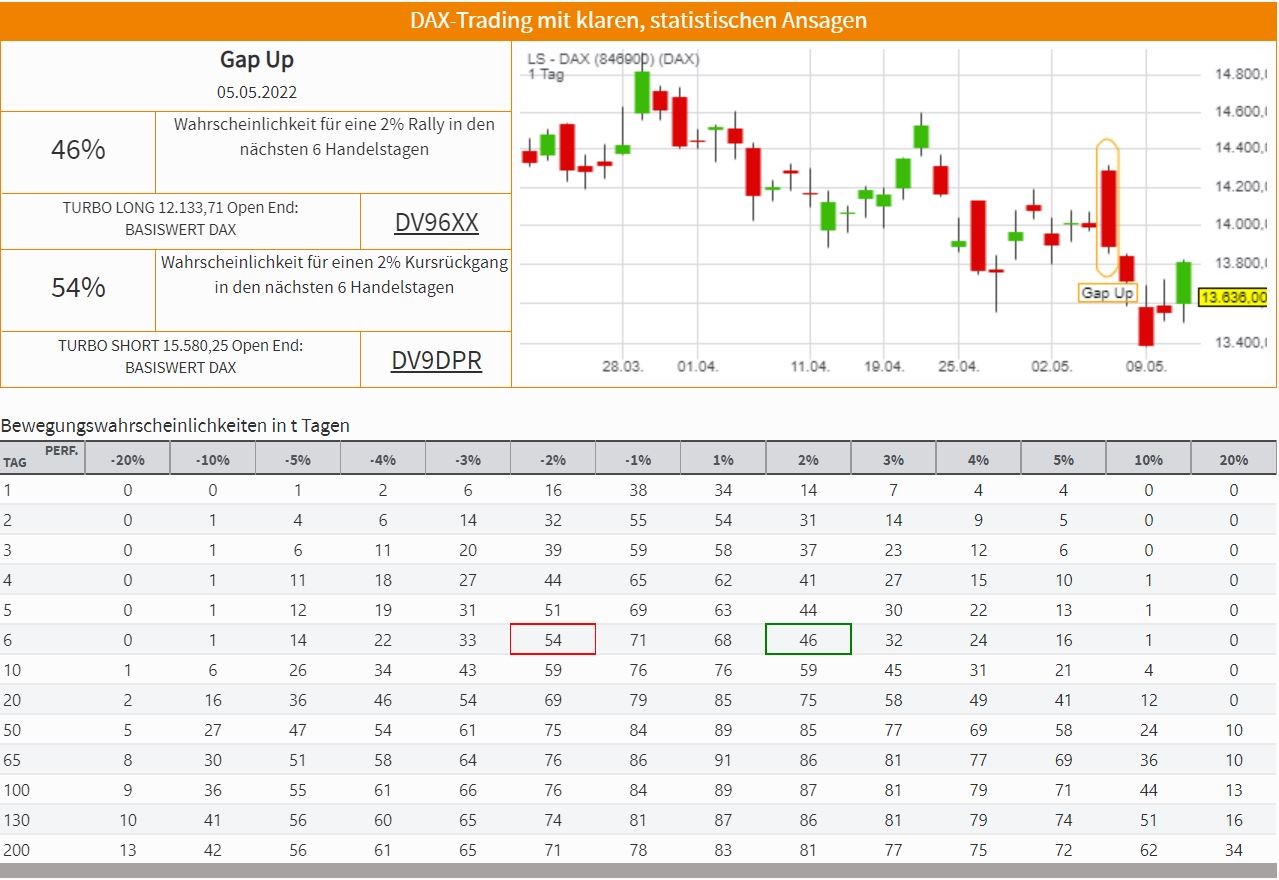
Task: Click value 23 in row 3 under 3%
Action: pos(893,550)
